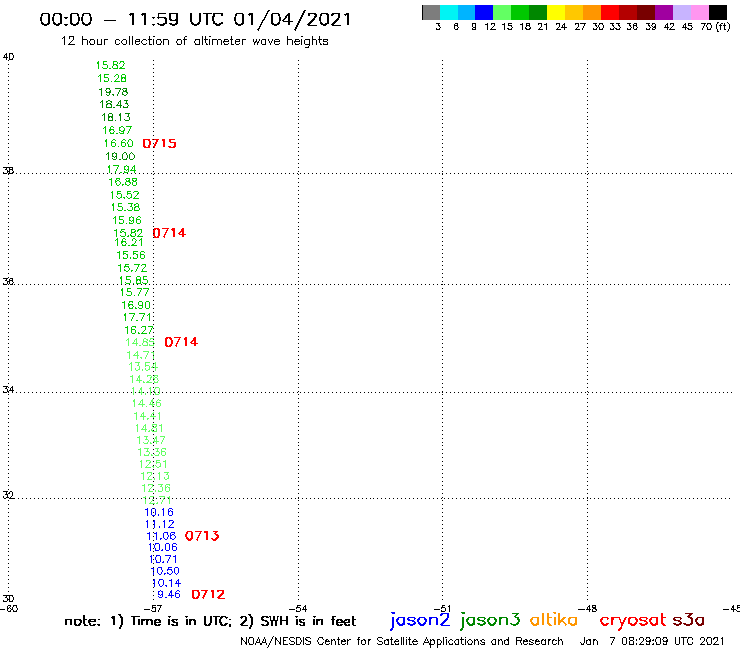Screen dimensions: 740x650
Task: Select wave height value 16.21
Action: (x=129, y=242)
